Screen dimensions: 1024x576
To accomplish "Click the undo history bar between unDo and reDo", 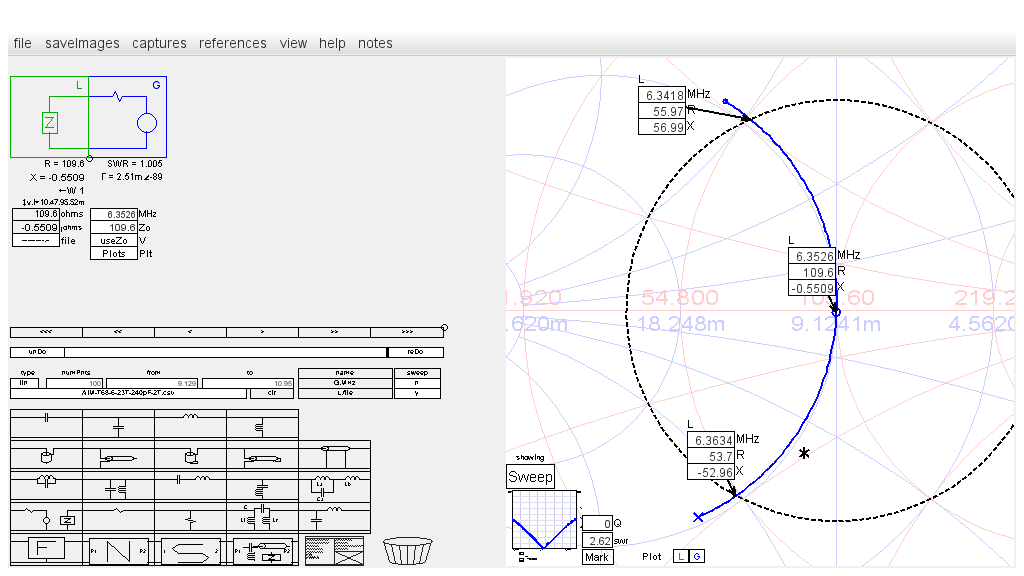I will (x=226, y=352).
